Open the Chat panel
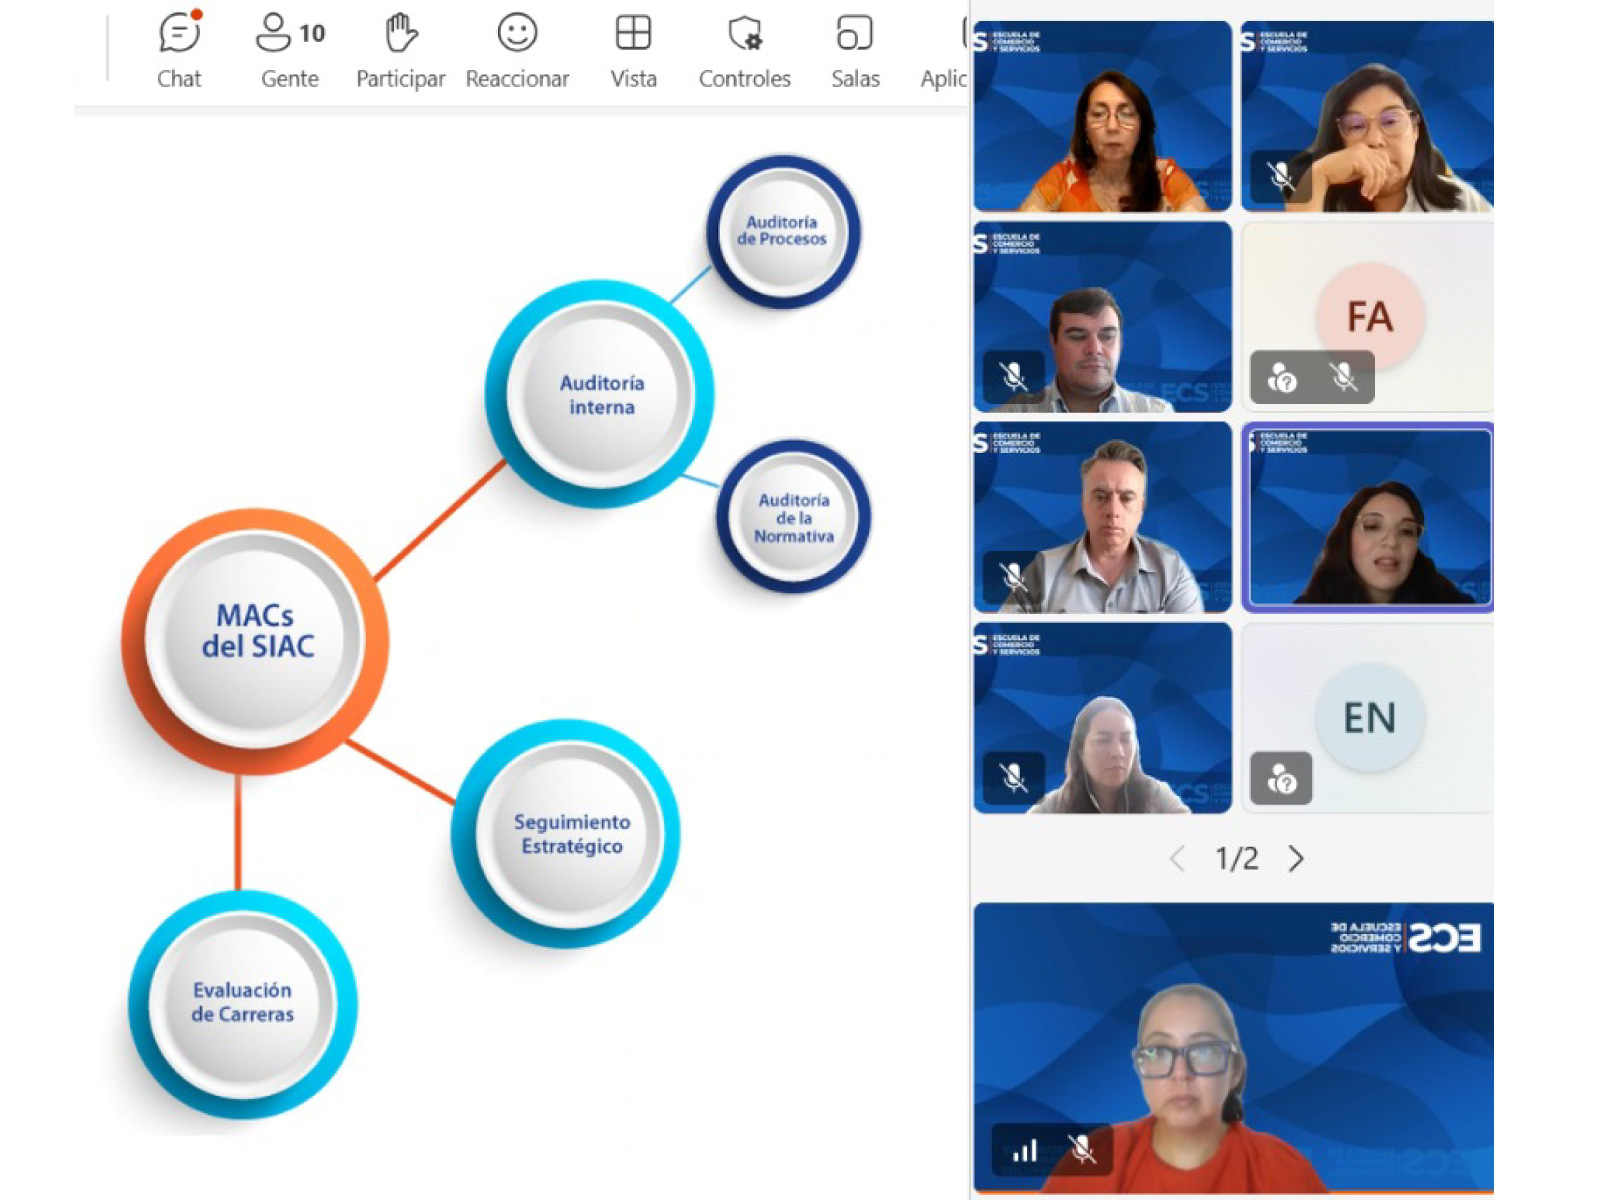Image resolution: width=1600 pixels, height=1200 pixels. (x=179, y=51)
